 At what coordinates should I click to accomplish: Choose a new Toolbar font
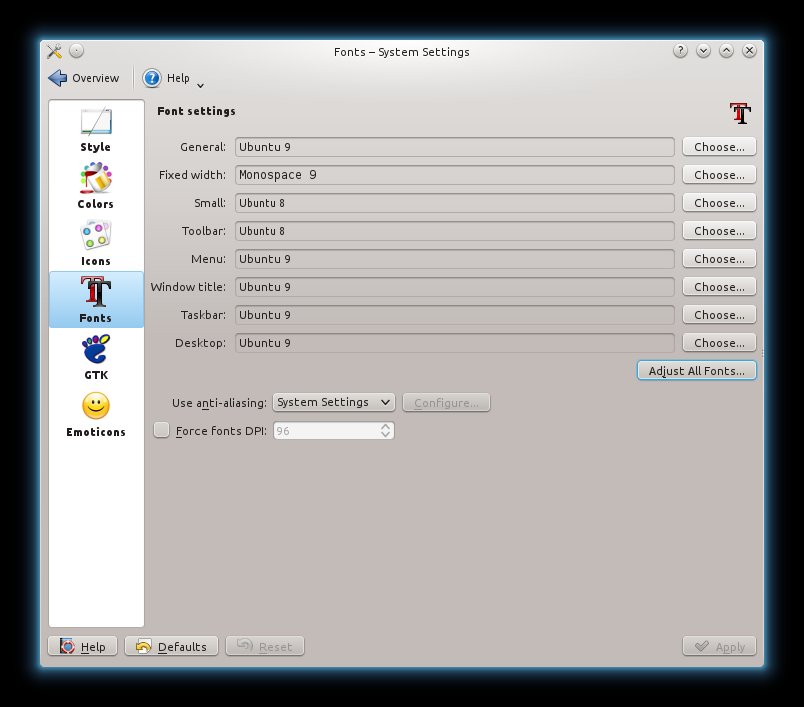719,231
